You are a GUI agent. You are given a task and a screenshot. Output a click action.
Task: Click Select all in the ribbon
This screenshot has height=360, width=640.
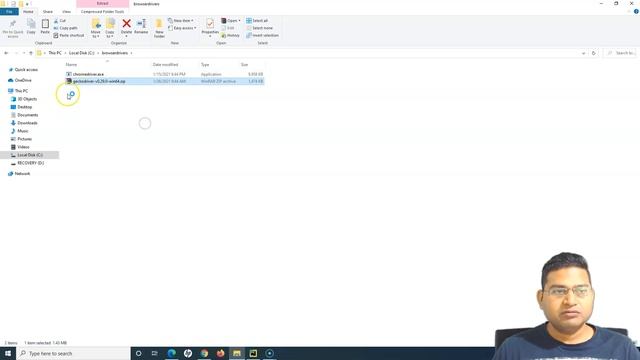pyautogui.click(x=257, y=20)
